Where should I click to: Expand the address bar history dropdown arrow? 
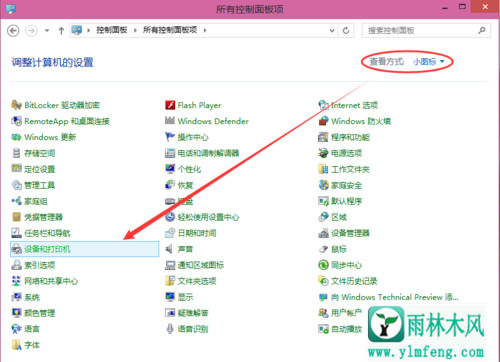coord(332,31)
